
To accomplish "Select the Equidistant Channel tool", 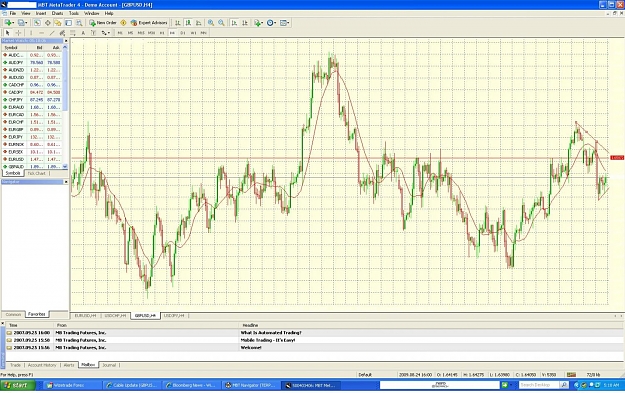I will [x=62, y=33].
